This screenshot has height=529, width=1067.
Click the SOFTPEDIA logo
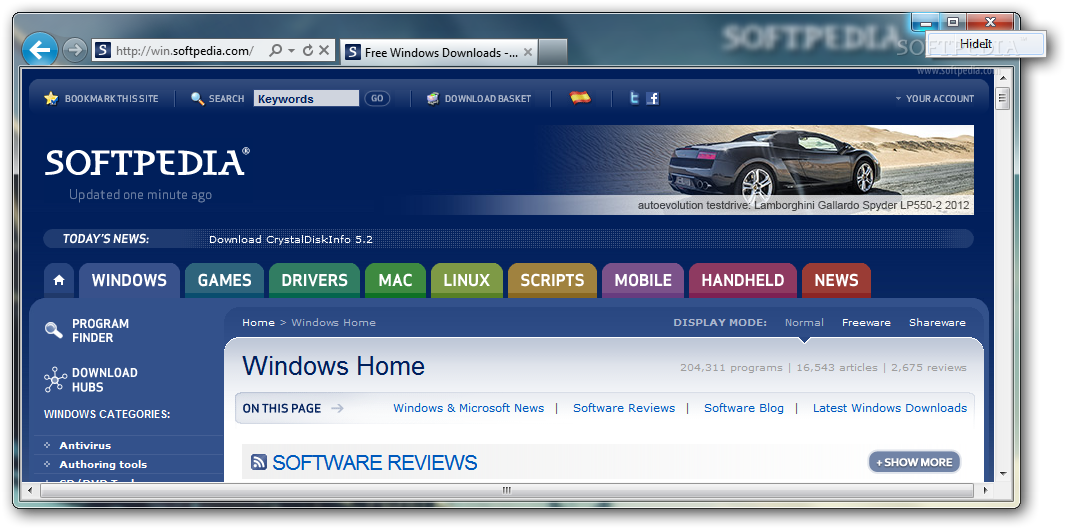(147, 162)
